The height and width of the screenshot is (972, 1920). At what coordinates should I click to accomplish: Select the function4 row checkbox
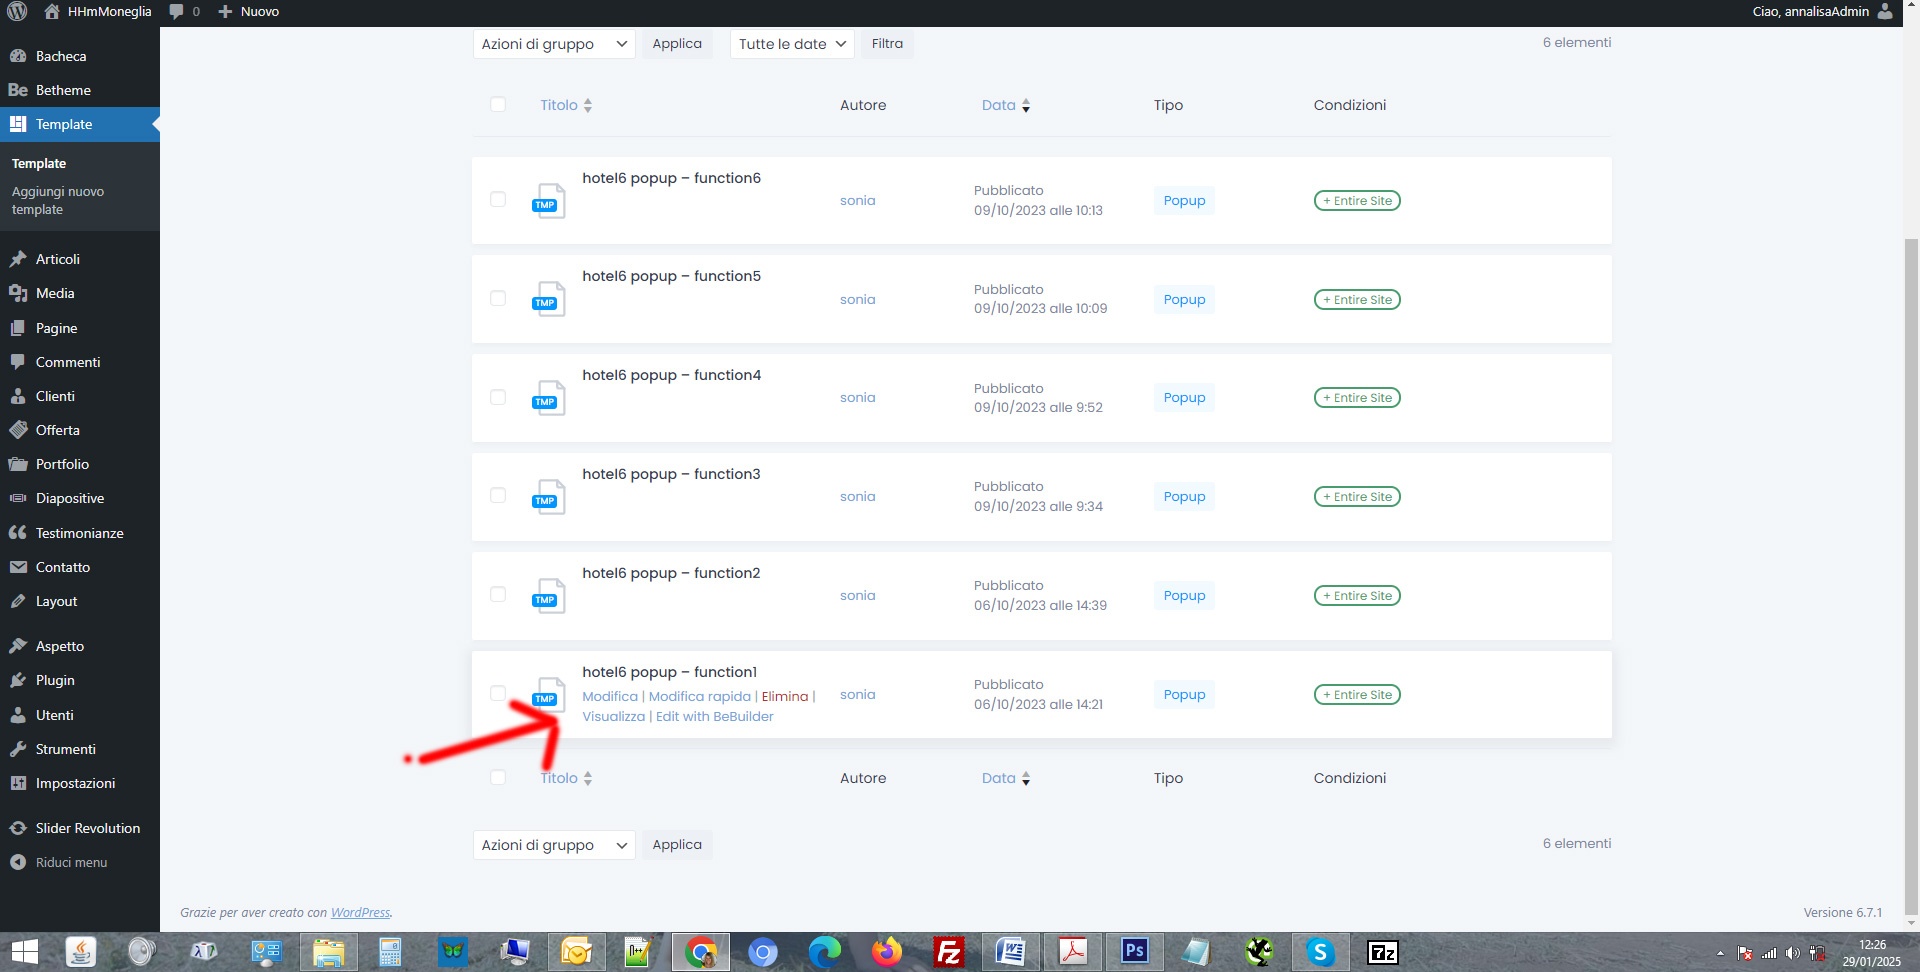498,397
